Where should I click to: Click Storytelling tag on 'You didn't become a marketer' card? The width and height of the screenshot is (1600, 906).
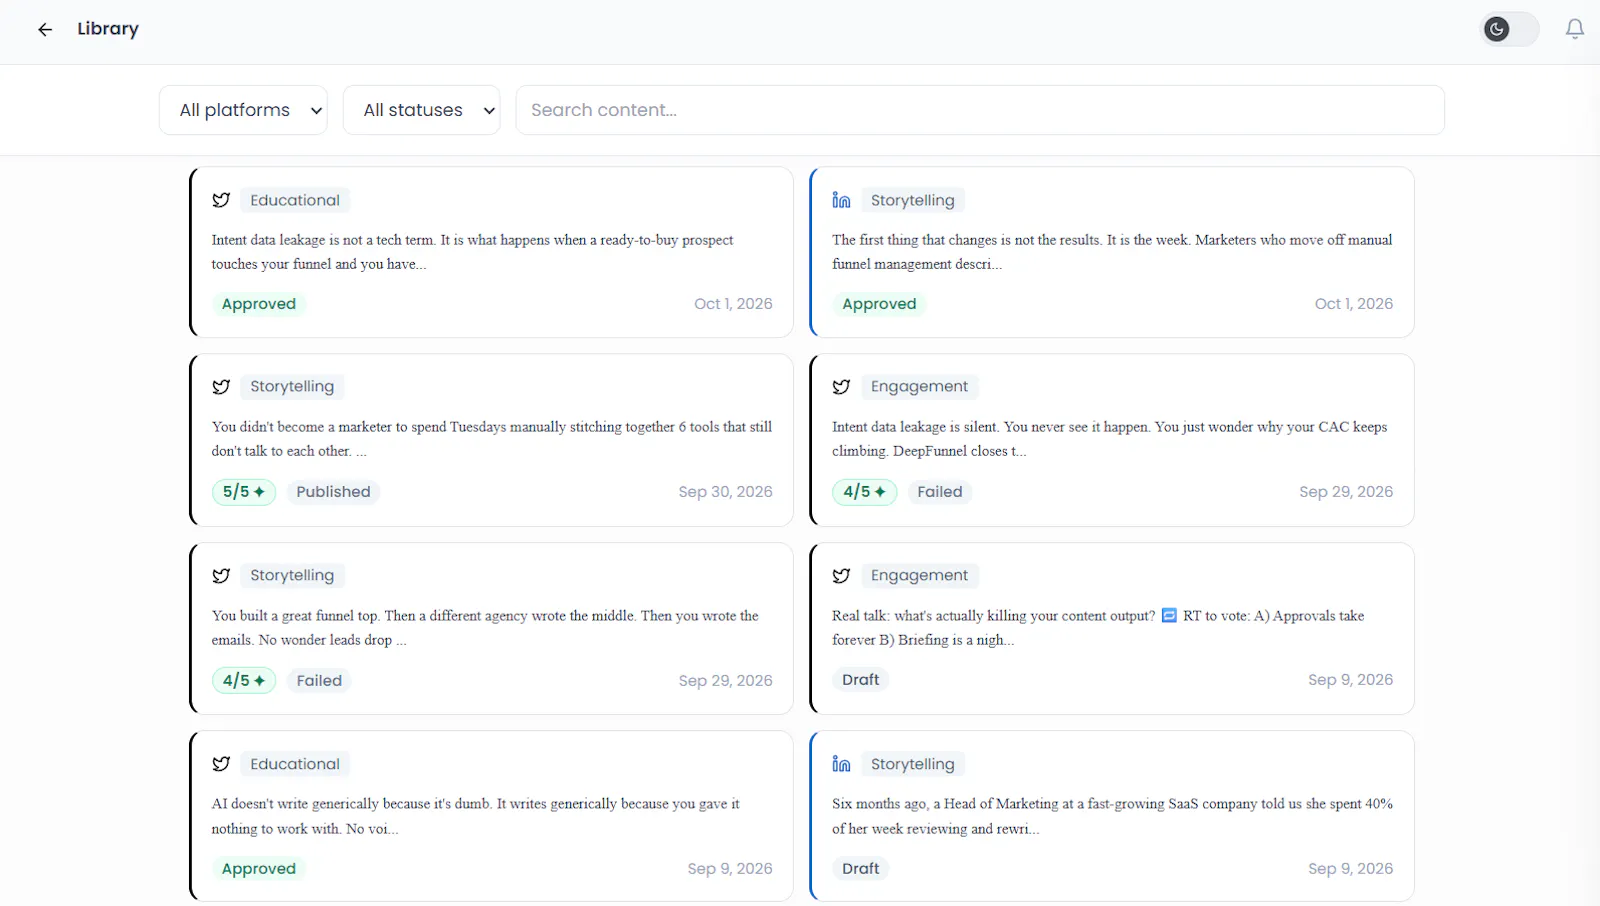pyautogui.click(x=292, y=387)
